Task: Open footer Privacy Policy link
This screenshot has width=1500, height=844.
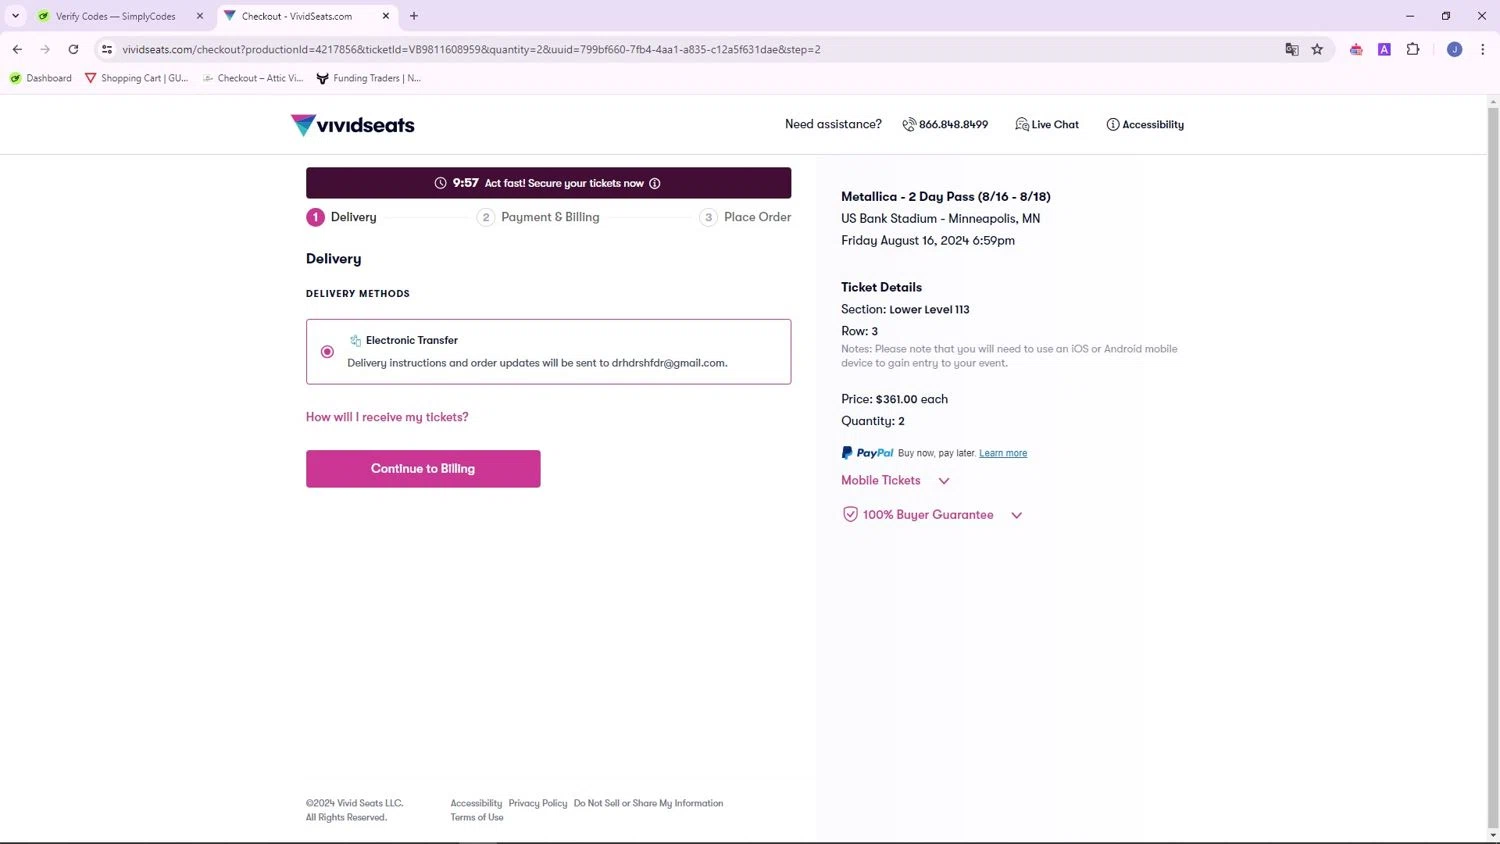Action: tap(538, 803)
